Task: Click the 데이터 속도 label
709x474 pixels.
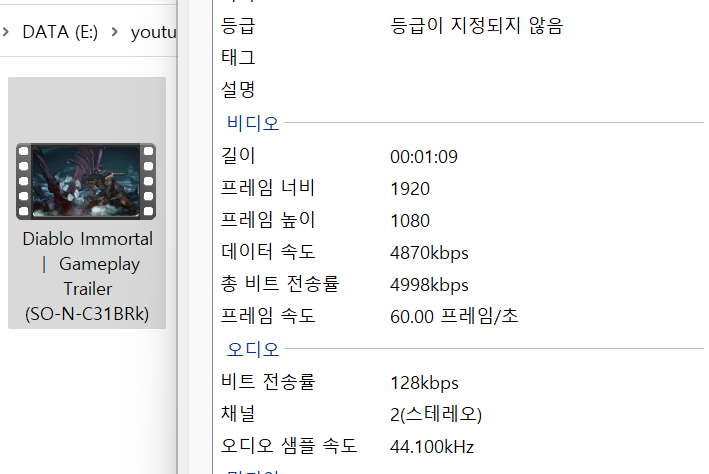Action: click(x=268, y=251)
